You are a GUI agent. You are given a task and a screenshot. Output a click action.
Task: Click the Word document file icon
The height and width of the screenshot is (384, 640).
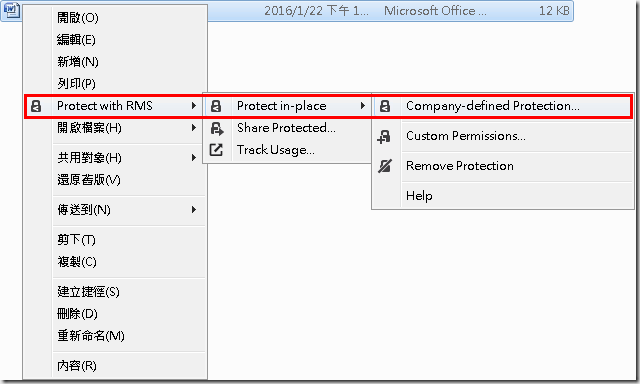tap(11, 10)
